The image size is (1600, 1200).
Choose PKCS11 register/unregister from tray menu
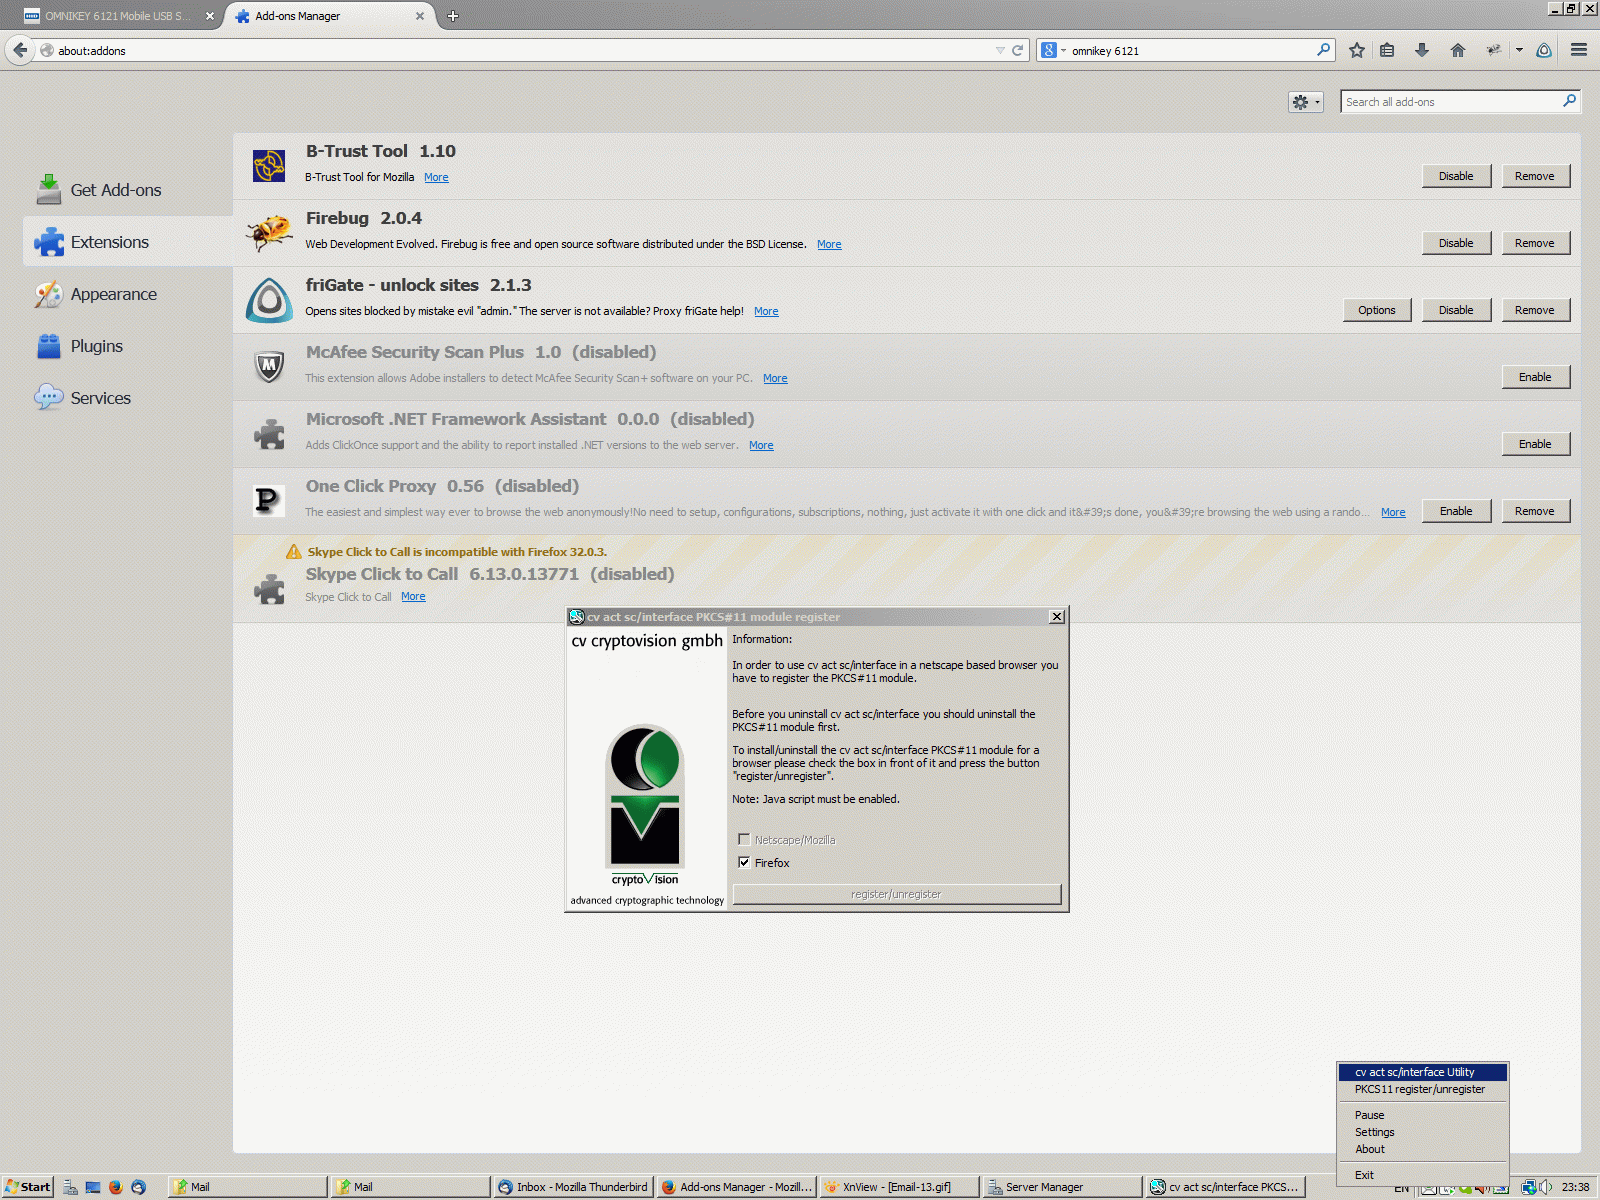pyautogui.click(x=1422, y=1089)
